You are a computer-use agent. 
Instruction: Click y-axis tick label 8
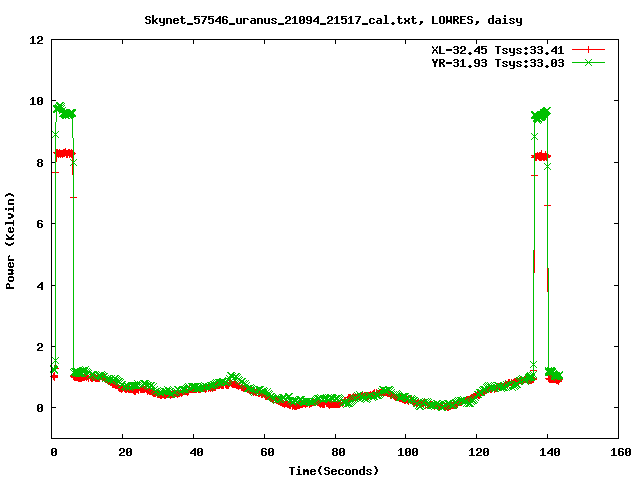(x=40, y=163)
